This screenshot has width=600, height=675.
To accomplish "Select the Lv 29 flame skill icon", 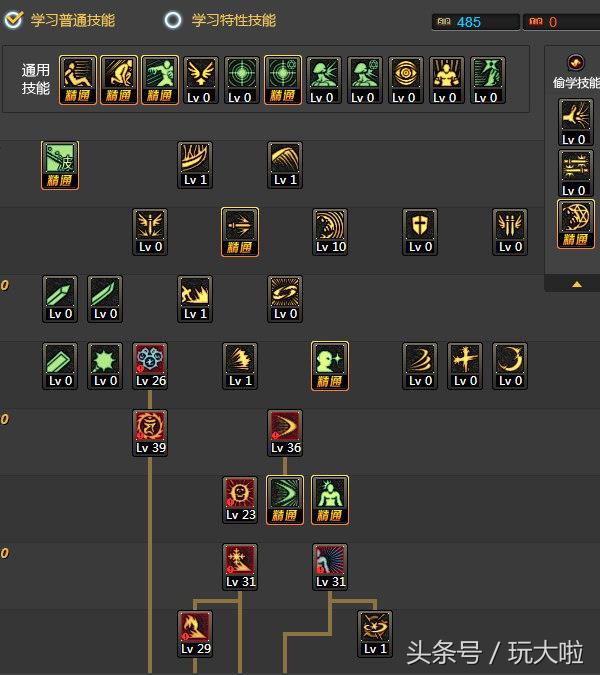I will 195,634.
